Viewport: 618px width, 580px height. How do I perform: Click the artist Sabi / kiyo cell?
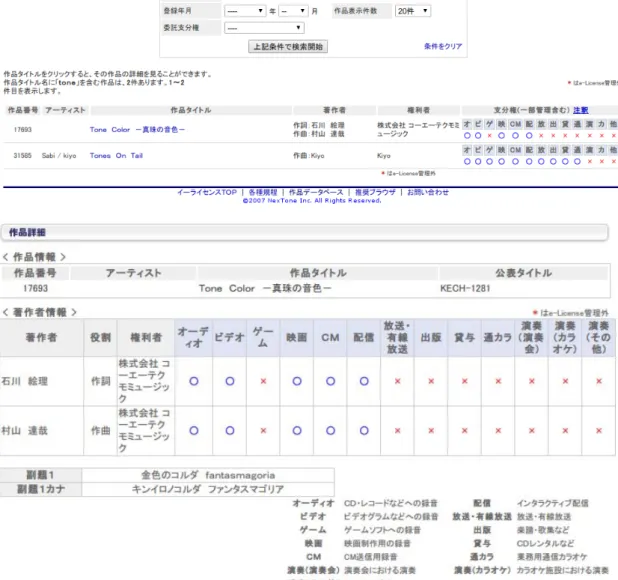59,156
